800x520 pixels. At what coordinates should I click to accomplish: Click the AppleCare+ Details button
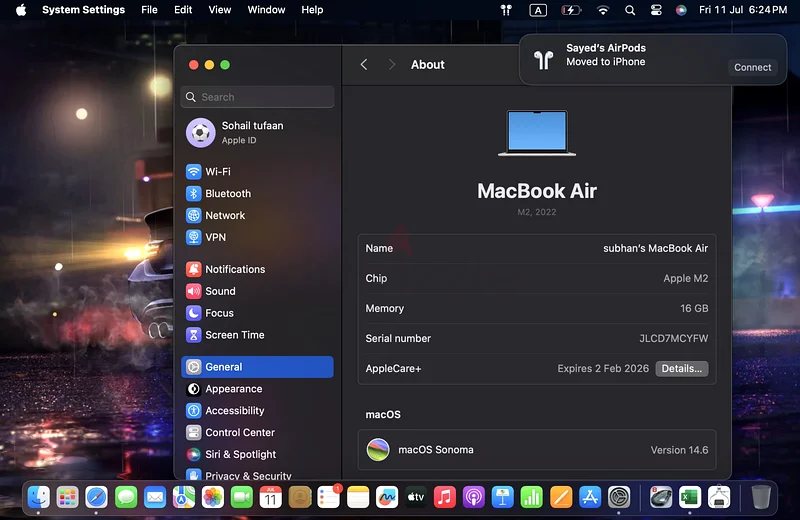682,368
